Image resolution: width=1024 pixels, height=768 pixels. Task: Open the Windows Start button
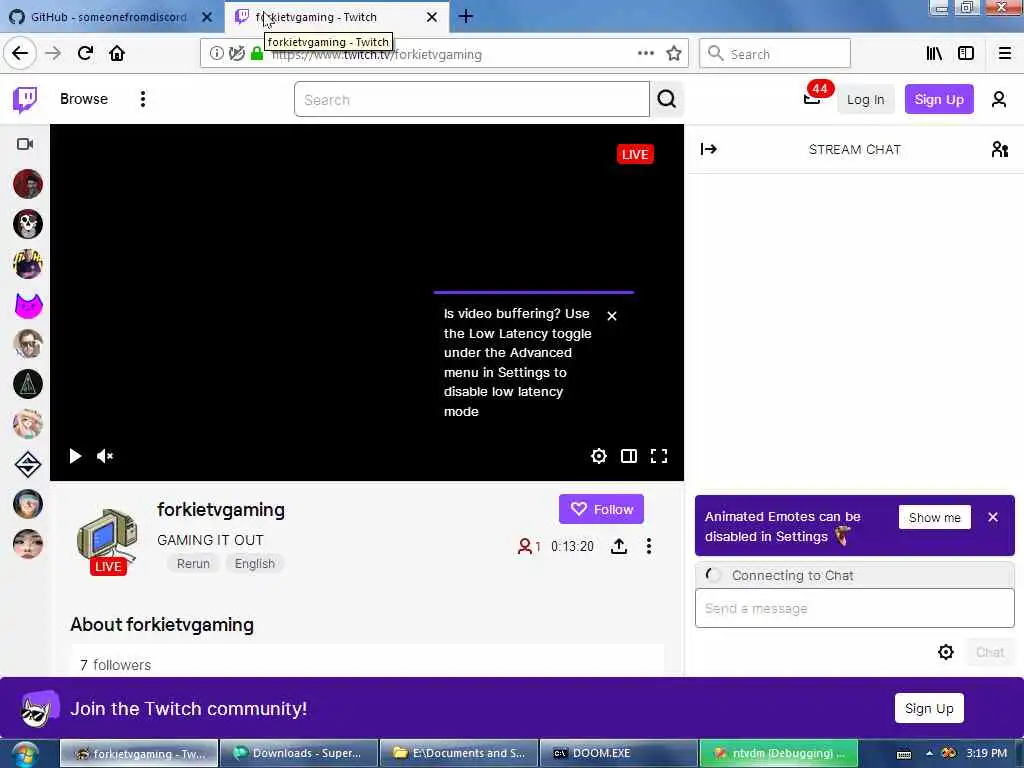point(25,754)
